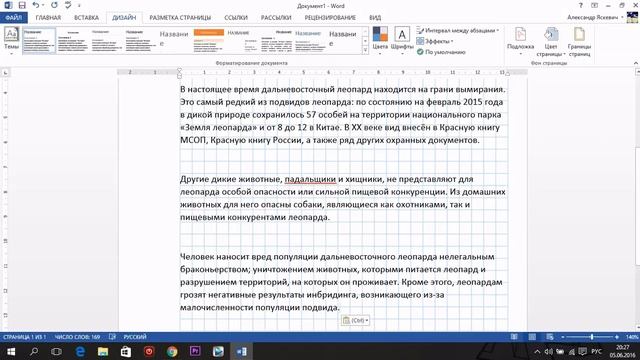Switch to the ССЫЛКИ tab
This screenshot has height=360, width=640.
236,18
